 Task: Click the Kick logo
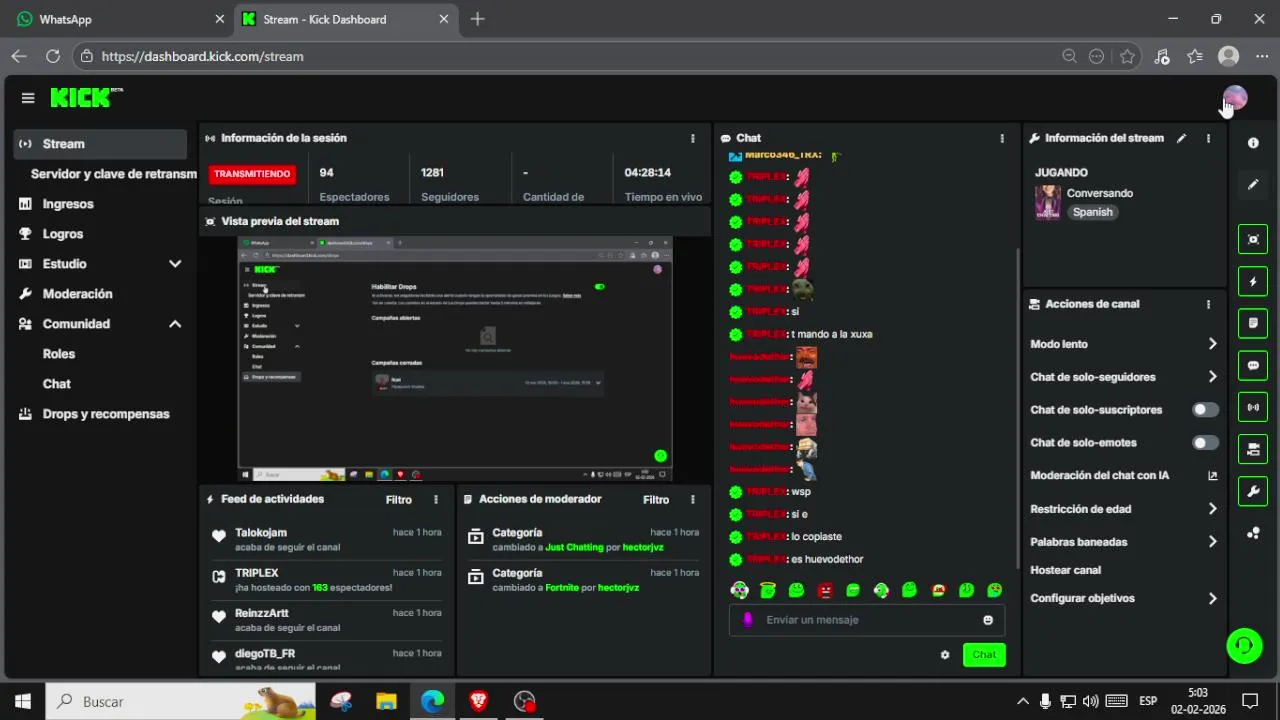pos(86,97)
